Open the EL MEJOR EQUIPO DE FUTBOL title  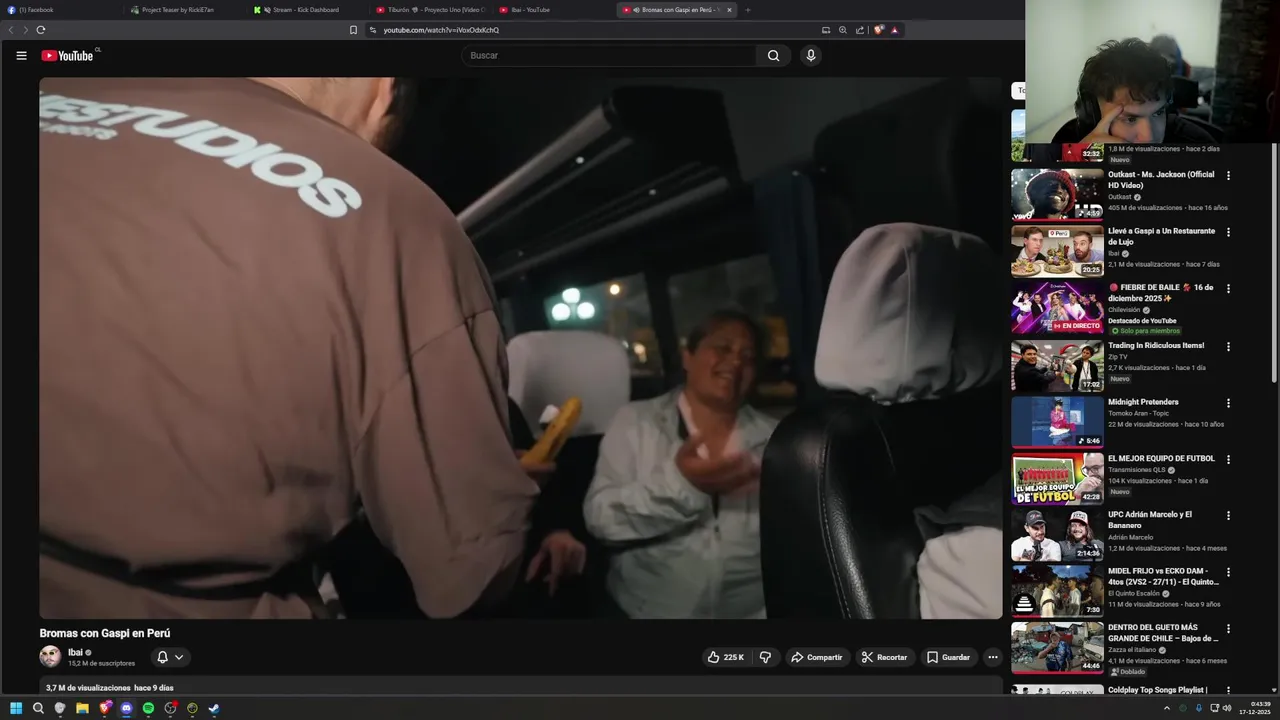(x=1161, y=458)
